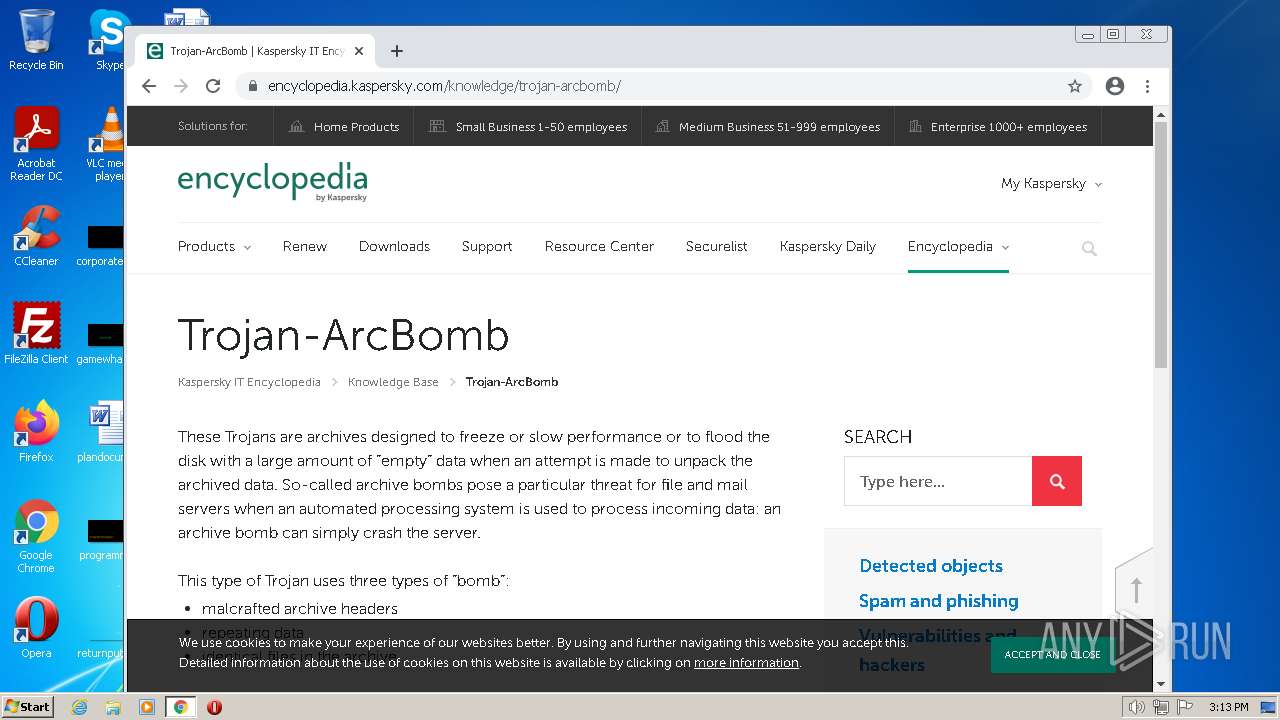Switch to Chrome in the taskbar
The image size is (1280, 720).
[x=180, y=707]
